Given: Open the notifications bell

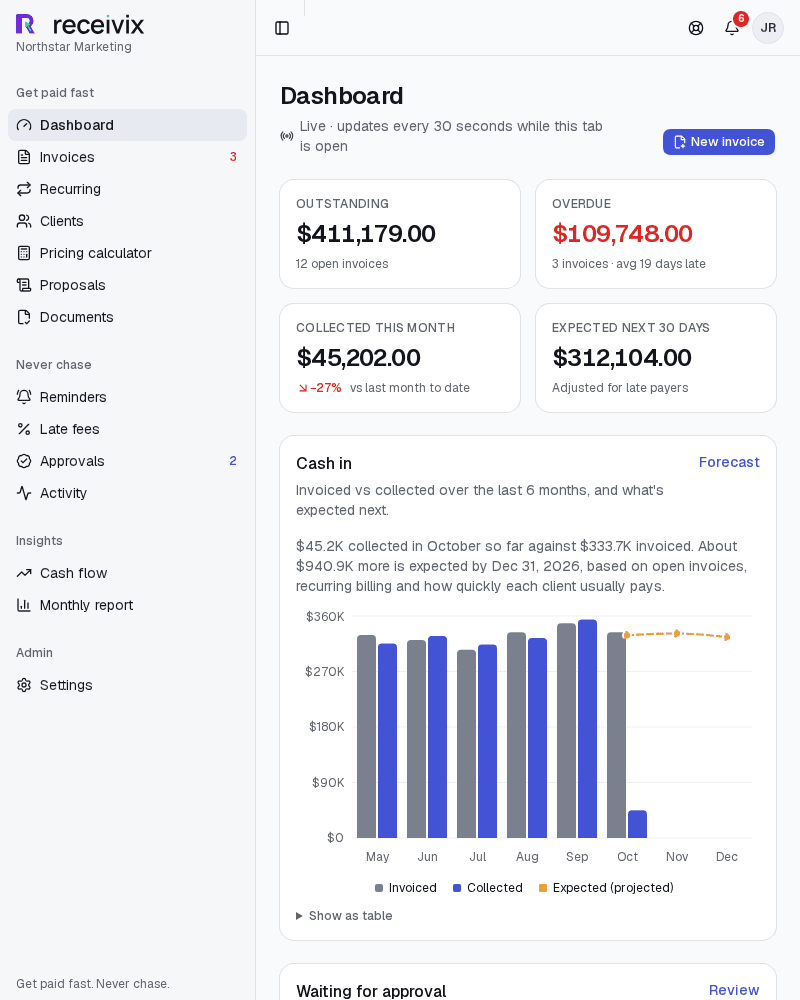Looking at the screenshot, I should [732, 28].
